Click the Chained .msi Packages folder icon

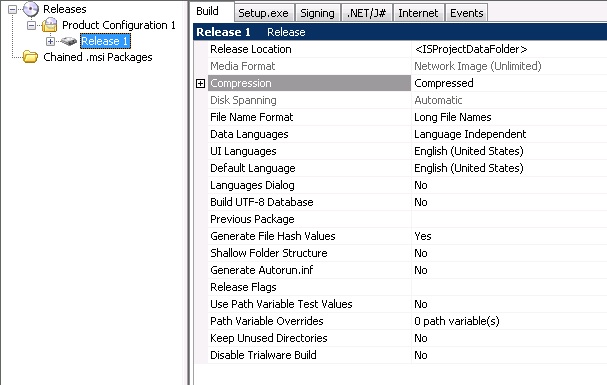pyautogui.click(x=30, y=57)
